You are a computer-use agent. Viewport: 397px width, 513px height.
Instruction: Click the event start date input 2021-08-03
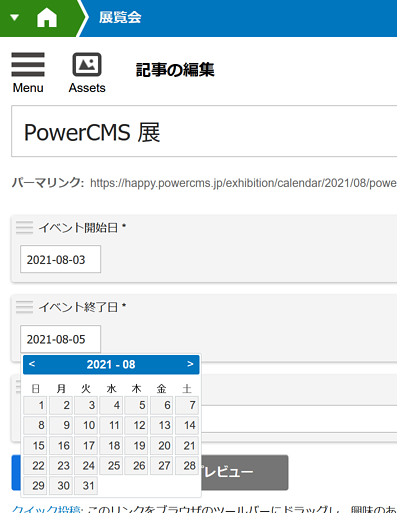[60, 259]
